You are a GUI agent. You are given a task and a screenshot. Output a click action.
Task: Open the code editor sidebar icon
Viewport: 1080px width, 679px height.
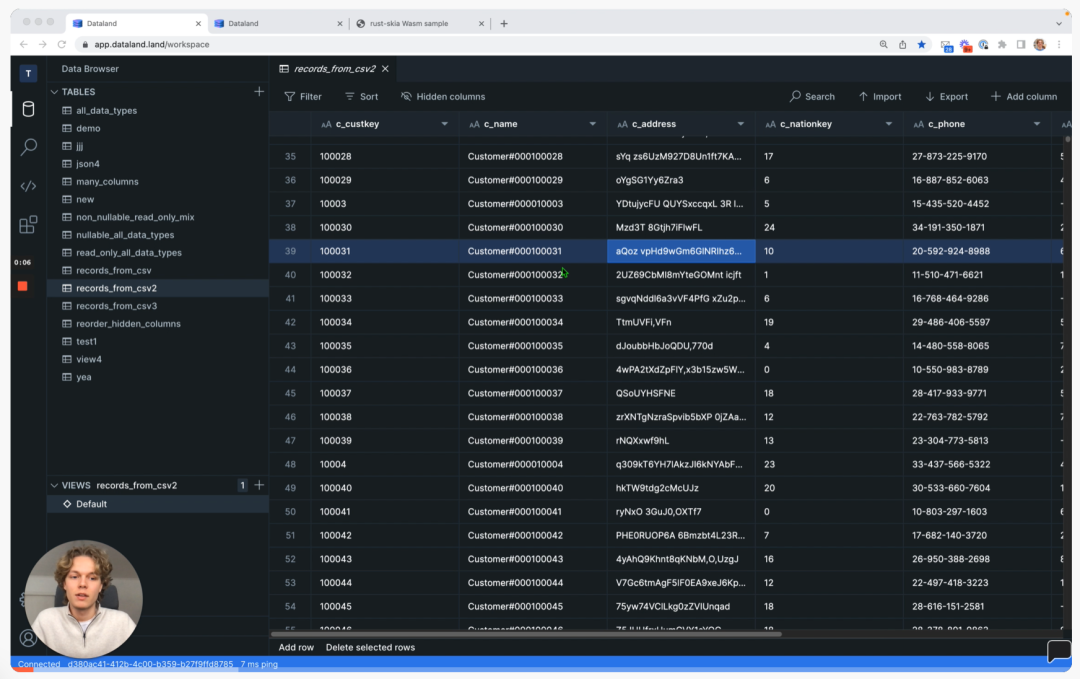coord(28,186)
